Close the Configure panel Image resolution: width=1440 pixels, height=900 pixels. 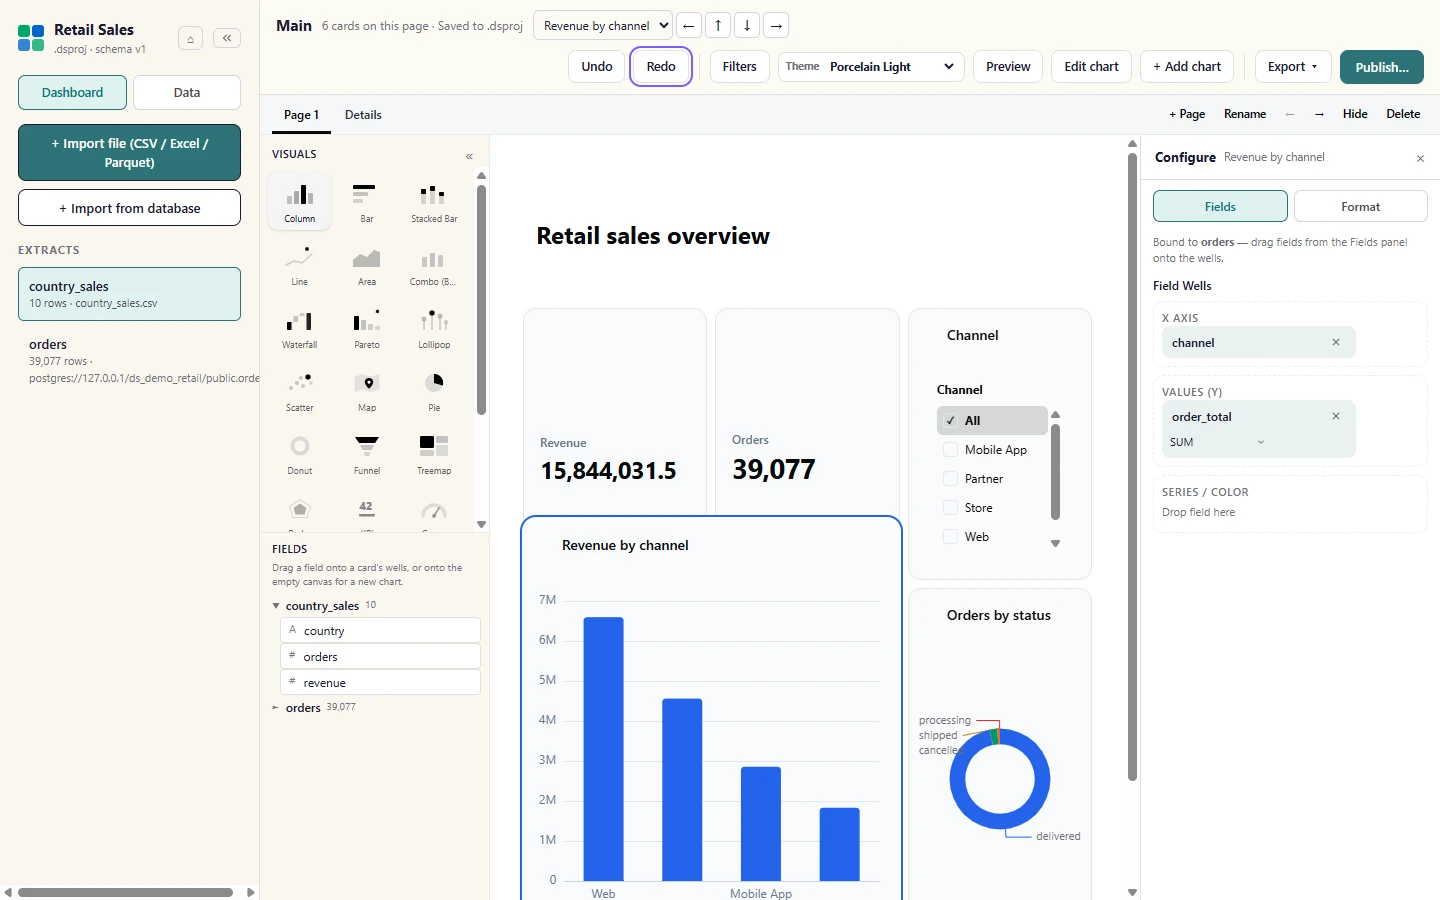(1420, 158)
